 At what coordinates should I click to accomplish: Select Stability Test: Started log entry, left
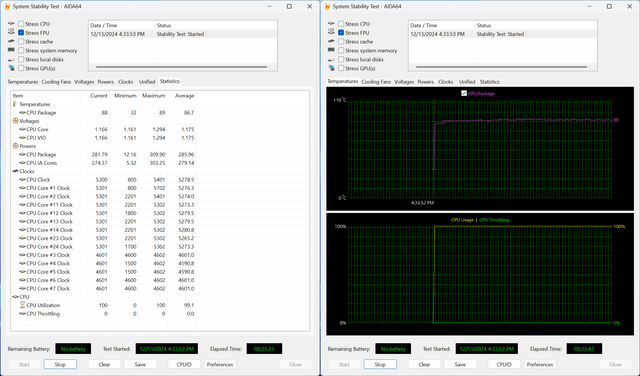[182, 34]
